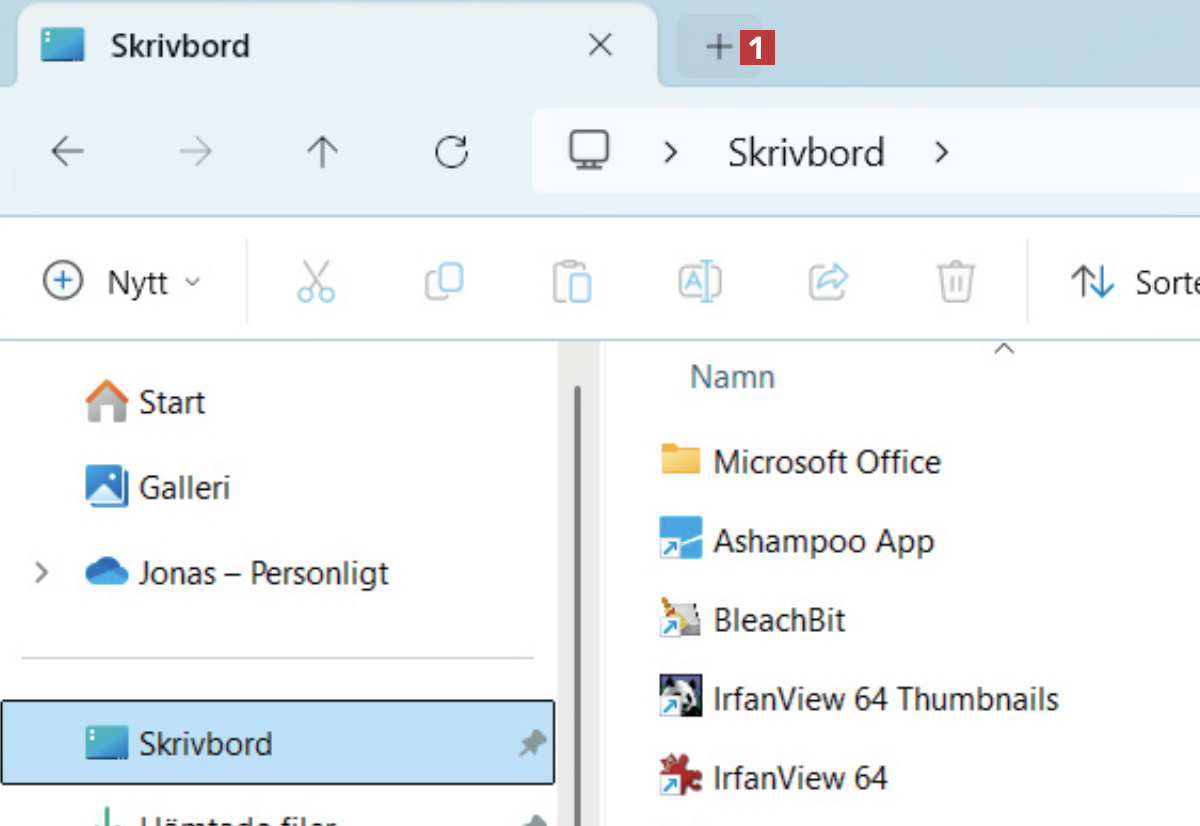Click the house icon next to Start

click(x=107, y=402)
